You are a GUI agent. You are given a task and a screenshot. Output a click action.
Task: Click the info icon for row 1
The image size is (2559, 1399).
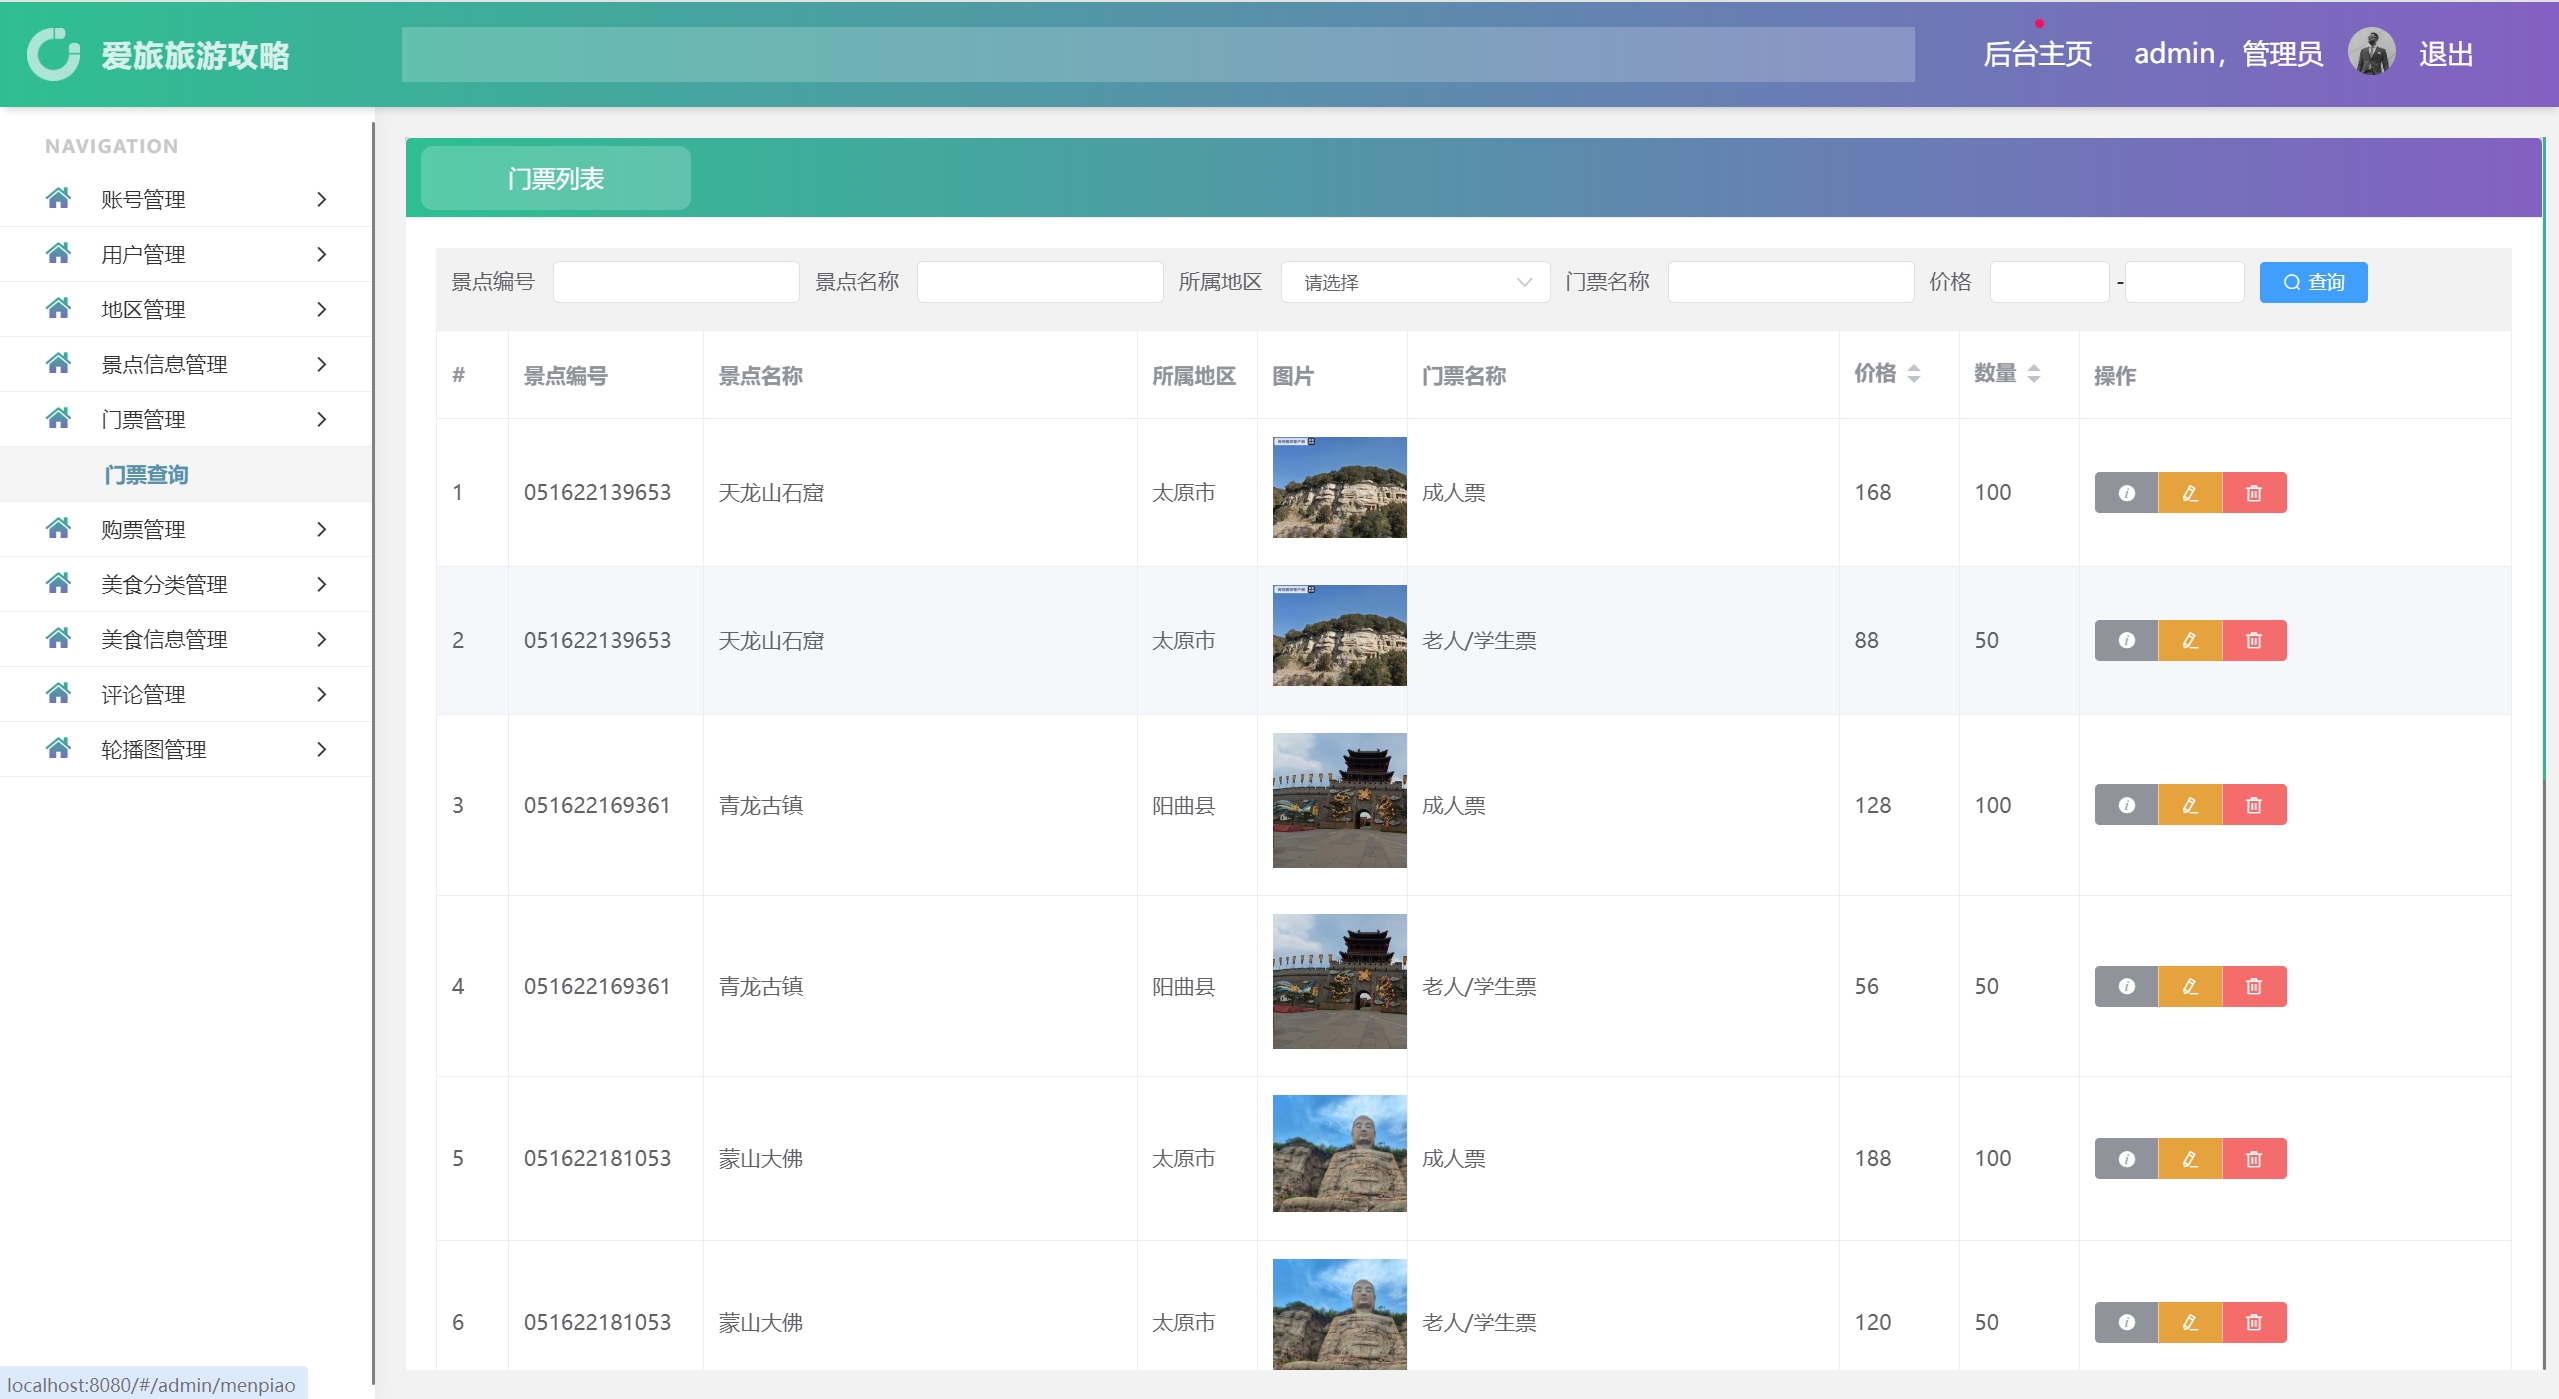(x=2126, y=493)
